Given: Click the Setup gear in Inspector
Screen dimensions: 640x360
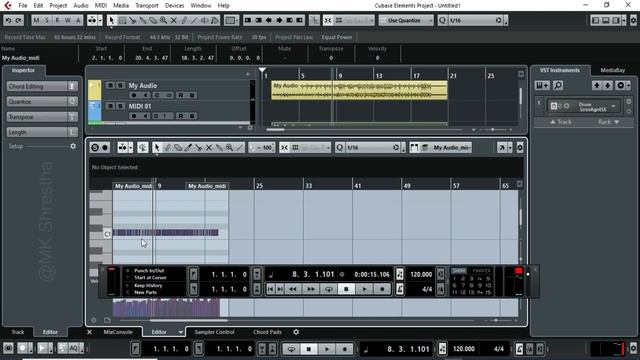Looking at the screenshot, I should [73, 146].
